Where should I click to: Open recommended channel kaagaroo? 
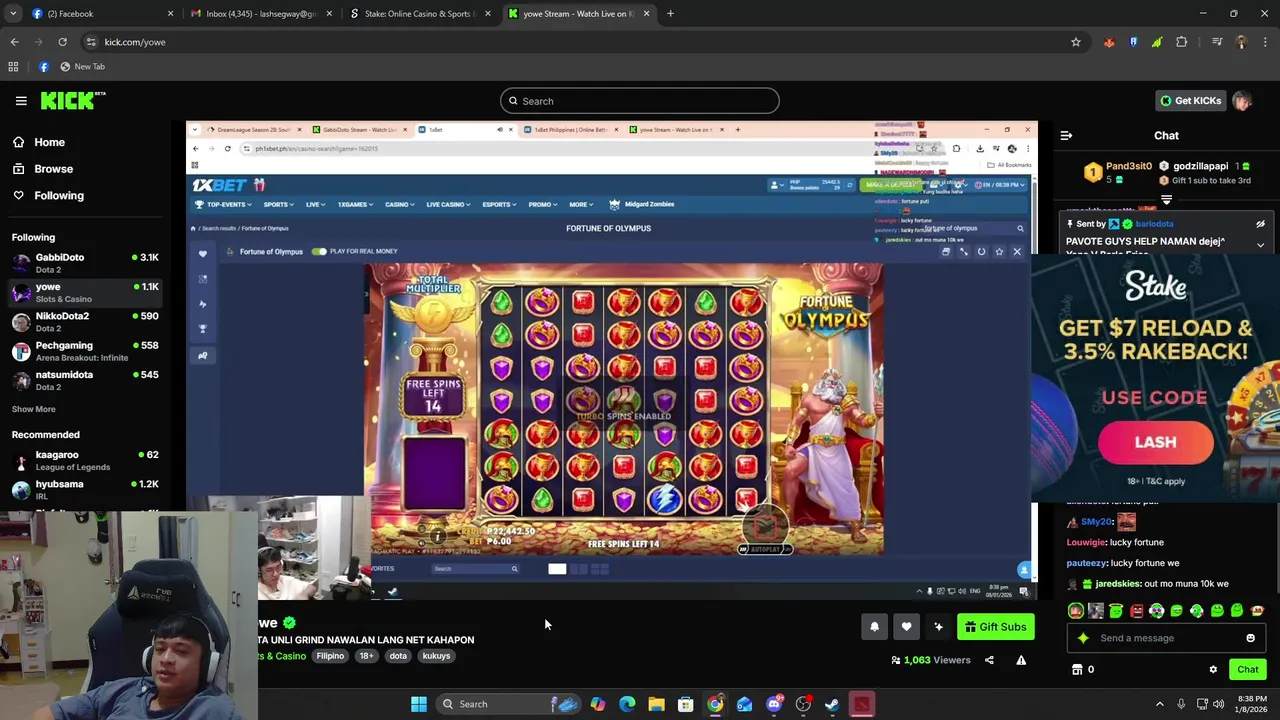click(85, 460)
